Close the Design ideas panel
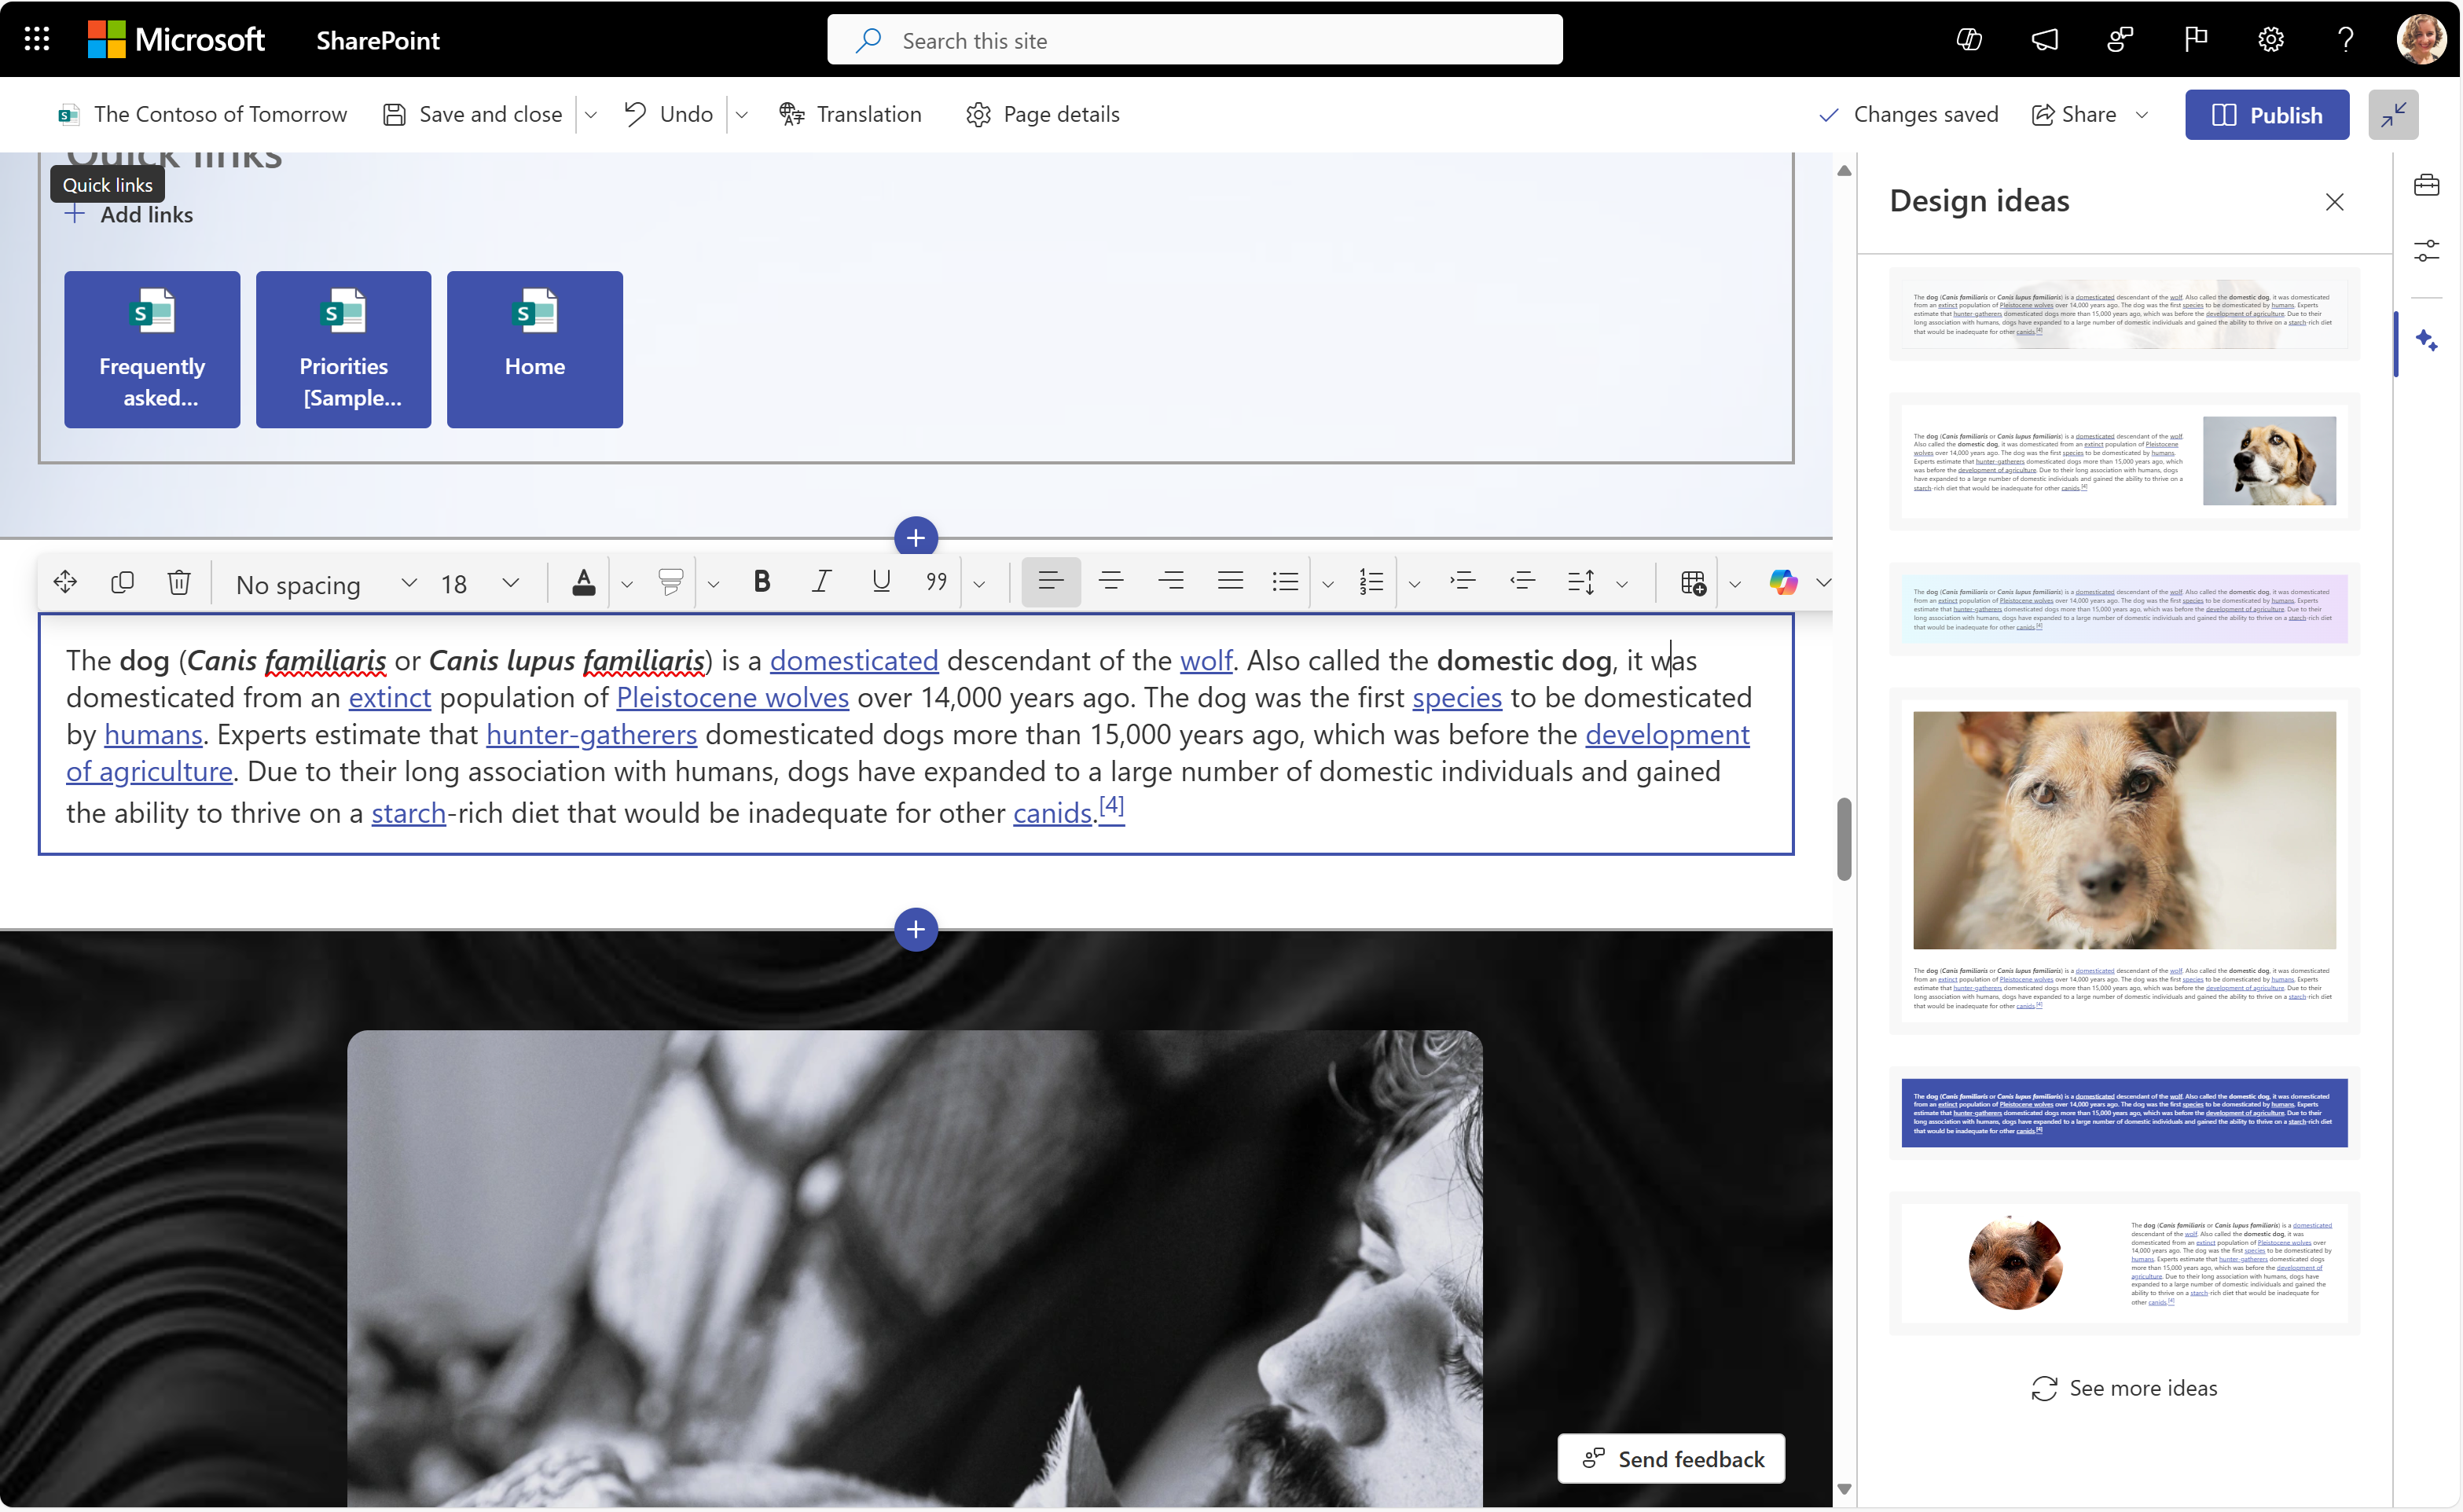2463x1512 pixels. pyautogui.click(x=2335, y=200)
